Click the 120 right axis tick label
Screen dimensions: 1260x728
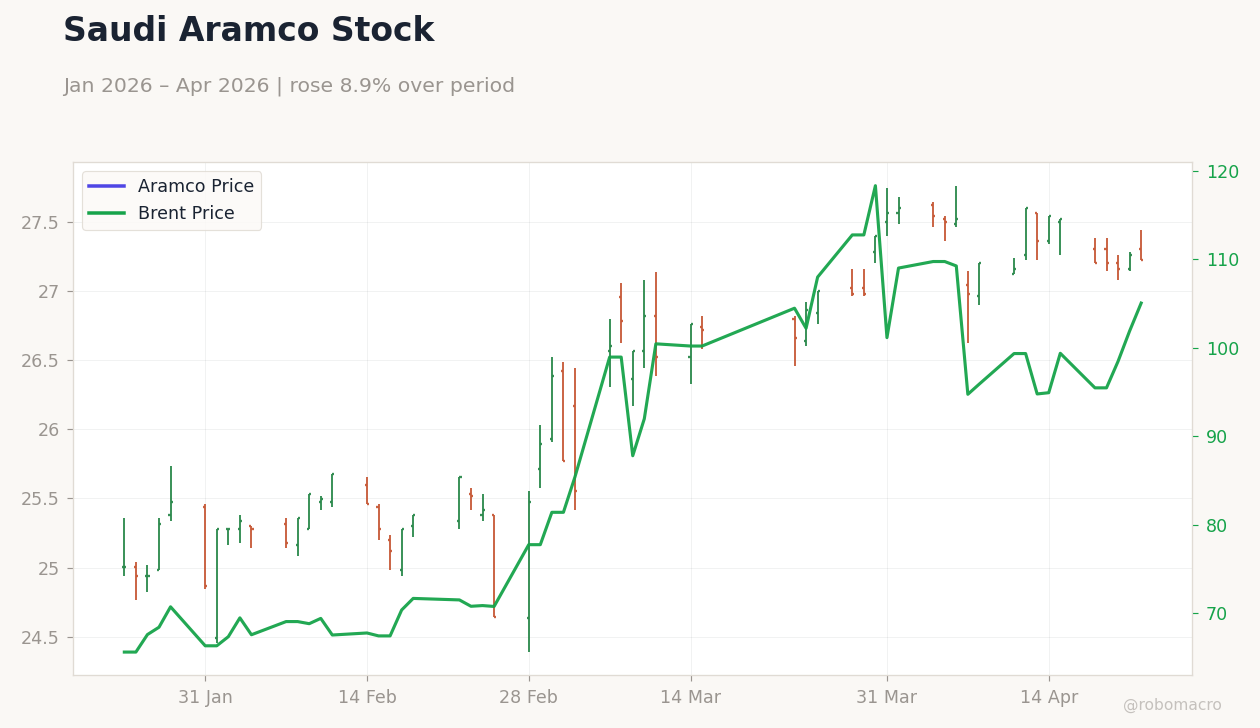click(x=1223, y=172)
